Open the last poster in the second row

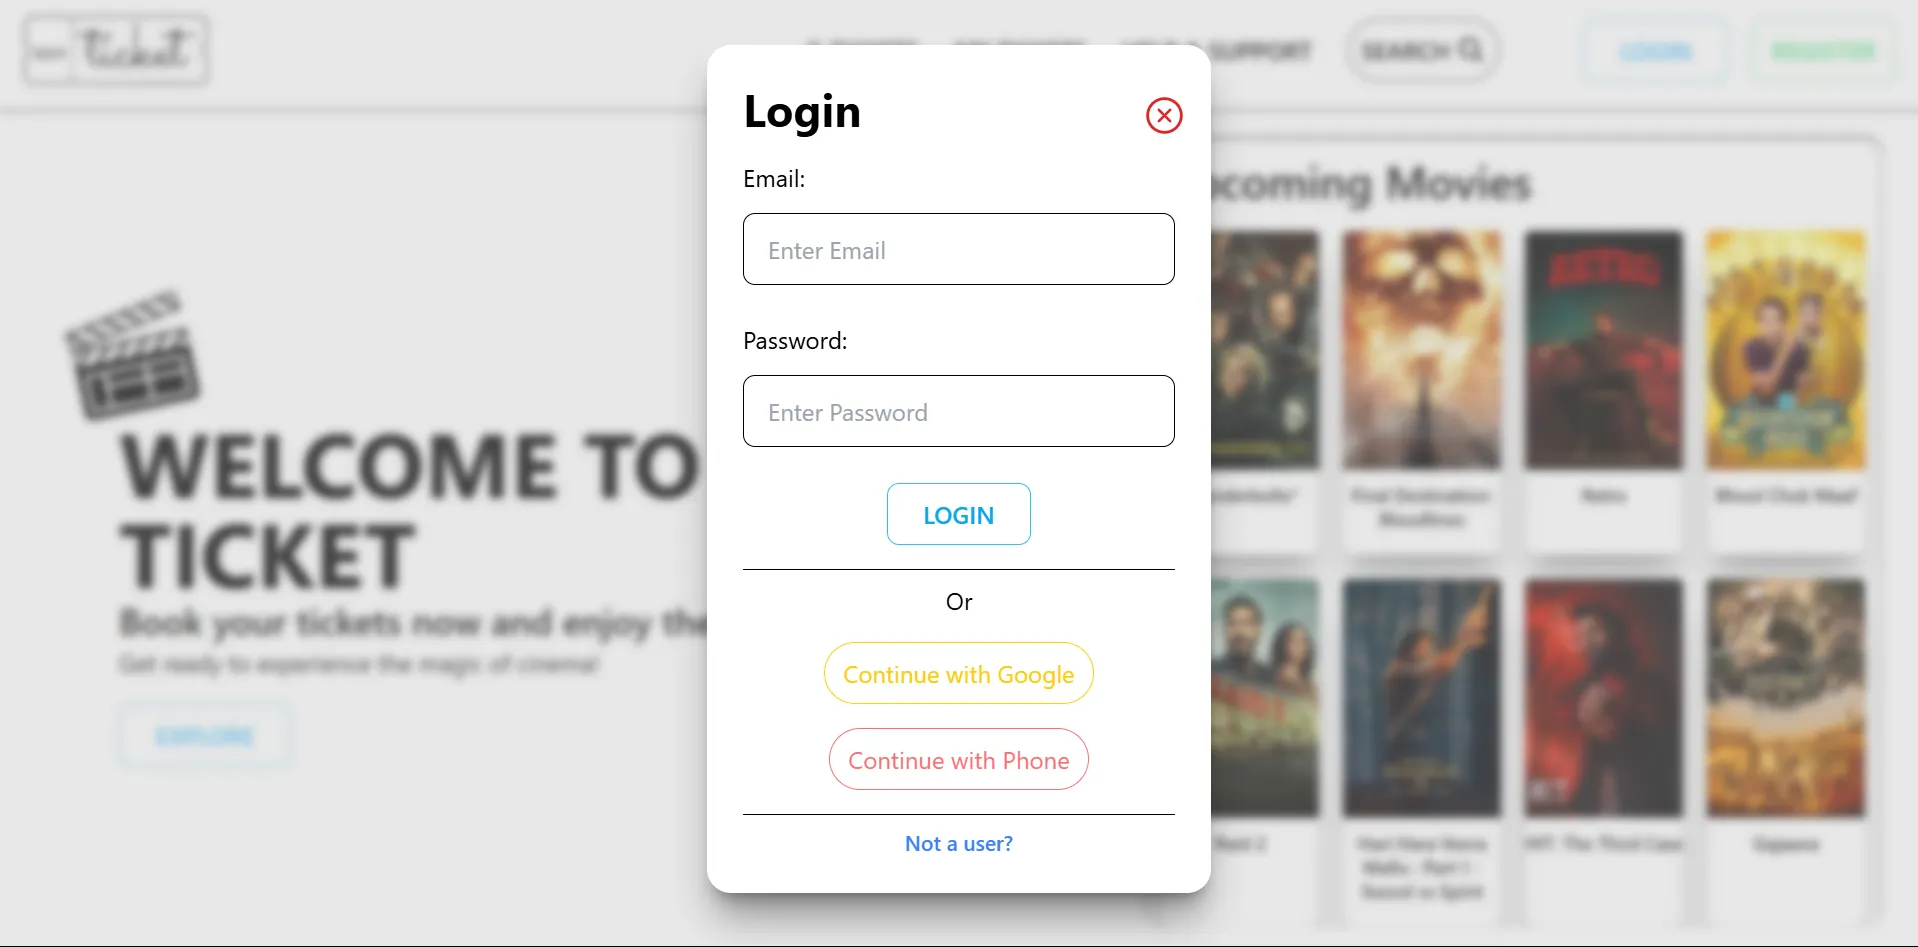1785,698
